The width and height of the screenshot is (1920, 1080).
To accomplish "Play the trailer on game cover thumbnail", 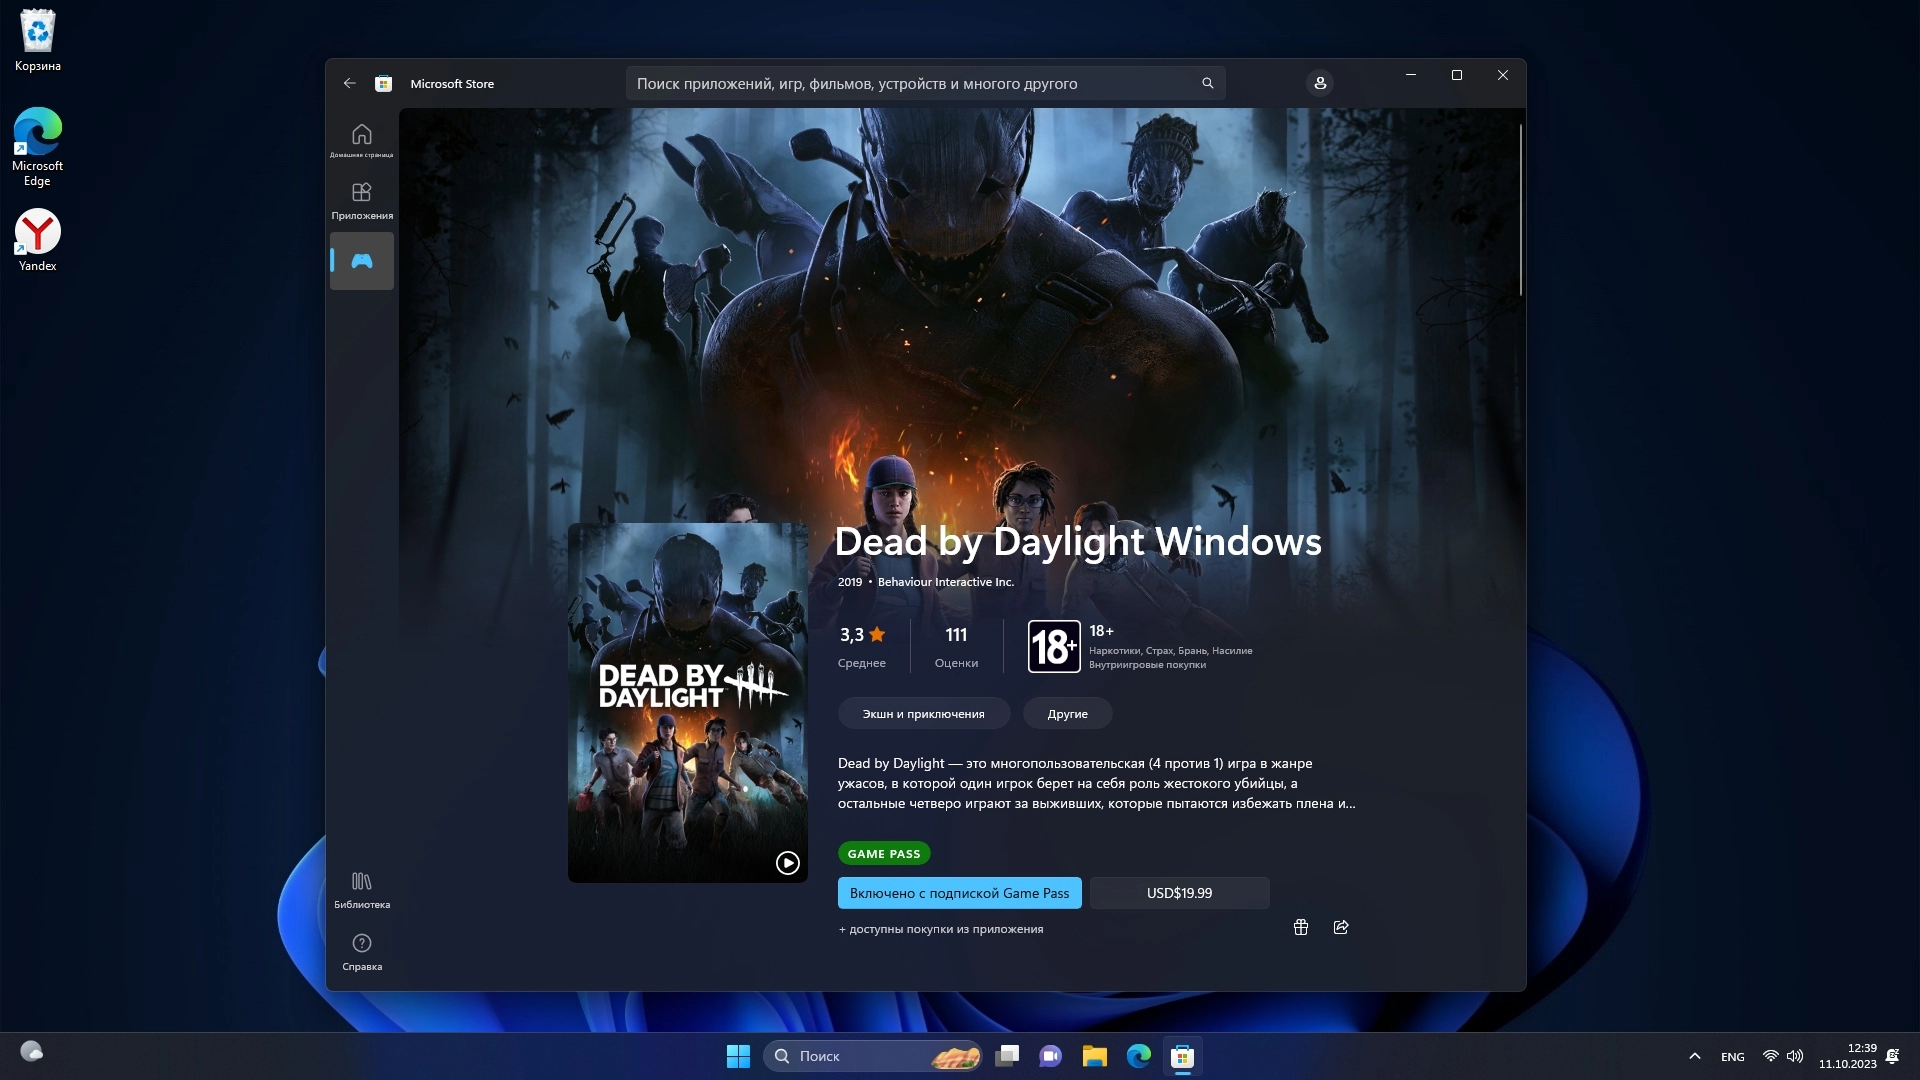I will [x=788, y=863].
